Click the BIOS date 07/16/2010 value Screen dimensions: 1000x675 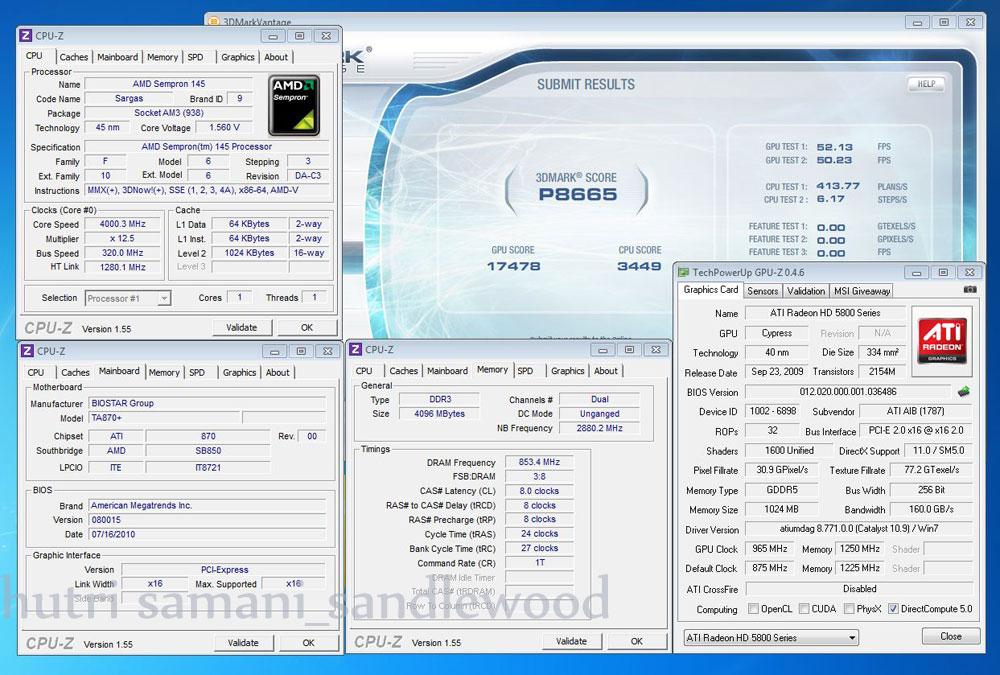click(x=207, y=534)
